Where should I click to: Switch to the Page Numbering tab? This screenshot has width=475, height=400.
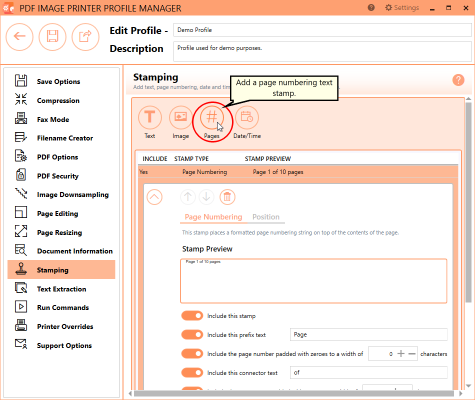[x=213, y=217]
